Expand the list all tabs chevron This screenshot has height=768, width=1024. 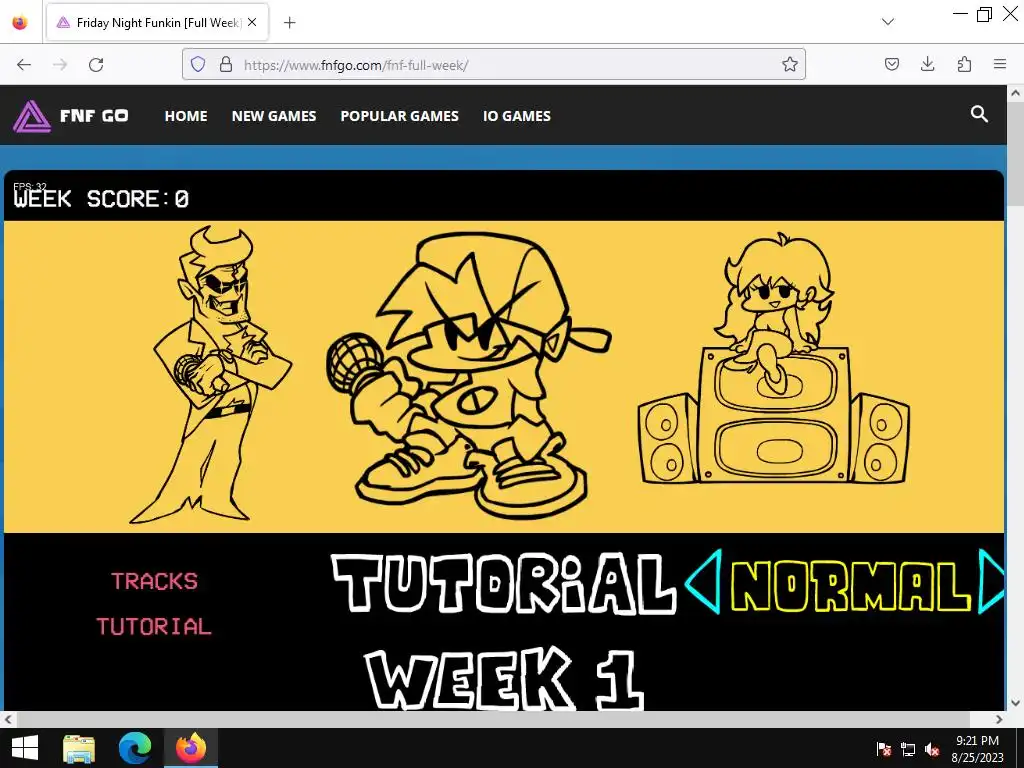click(888, 22)
